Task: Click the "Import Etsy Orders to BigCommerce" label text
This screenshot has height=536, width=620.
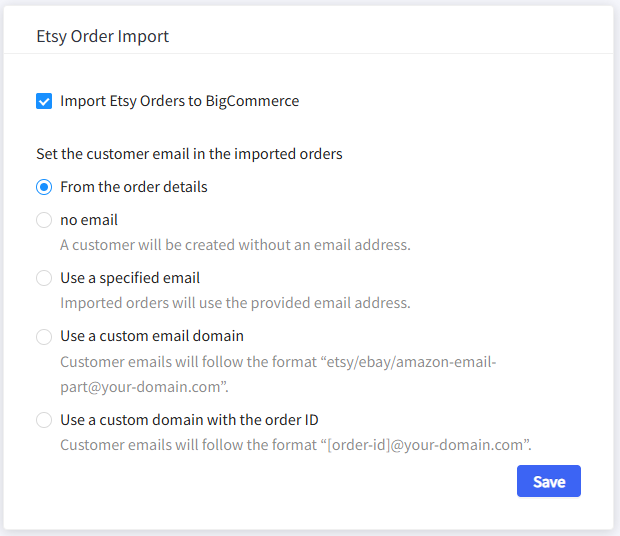Action: tap(179, 101)
